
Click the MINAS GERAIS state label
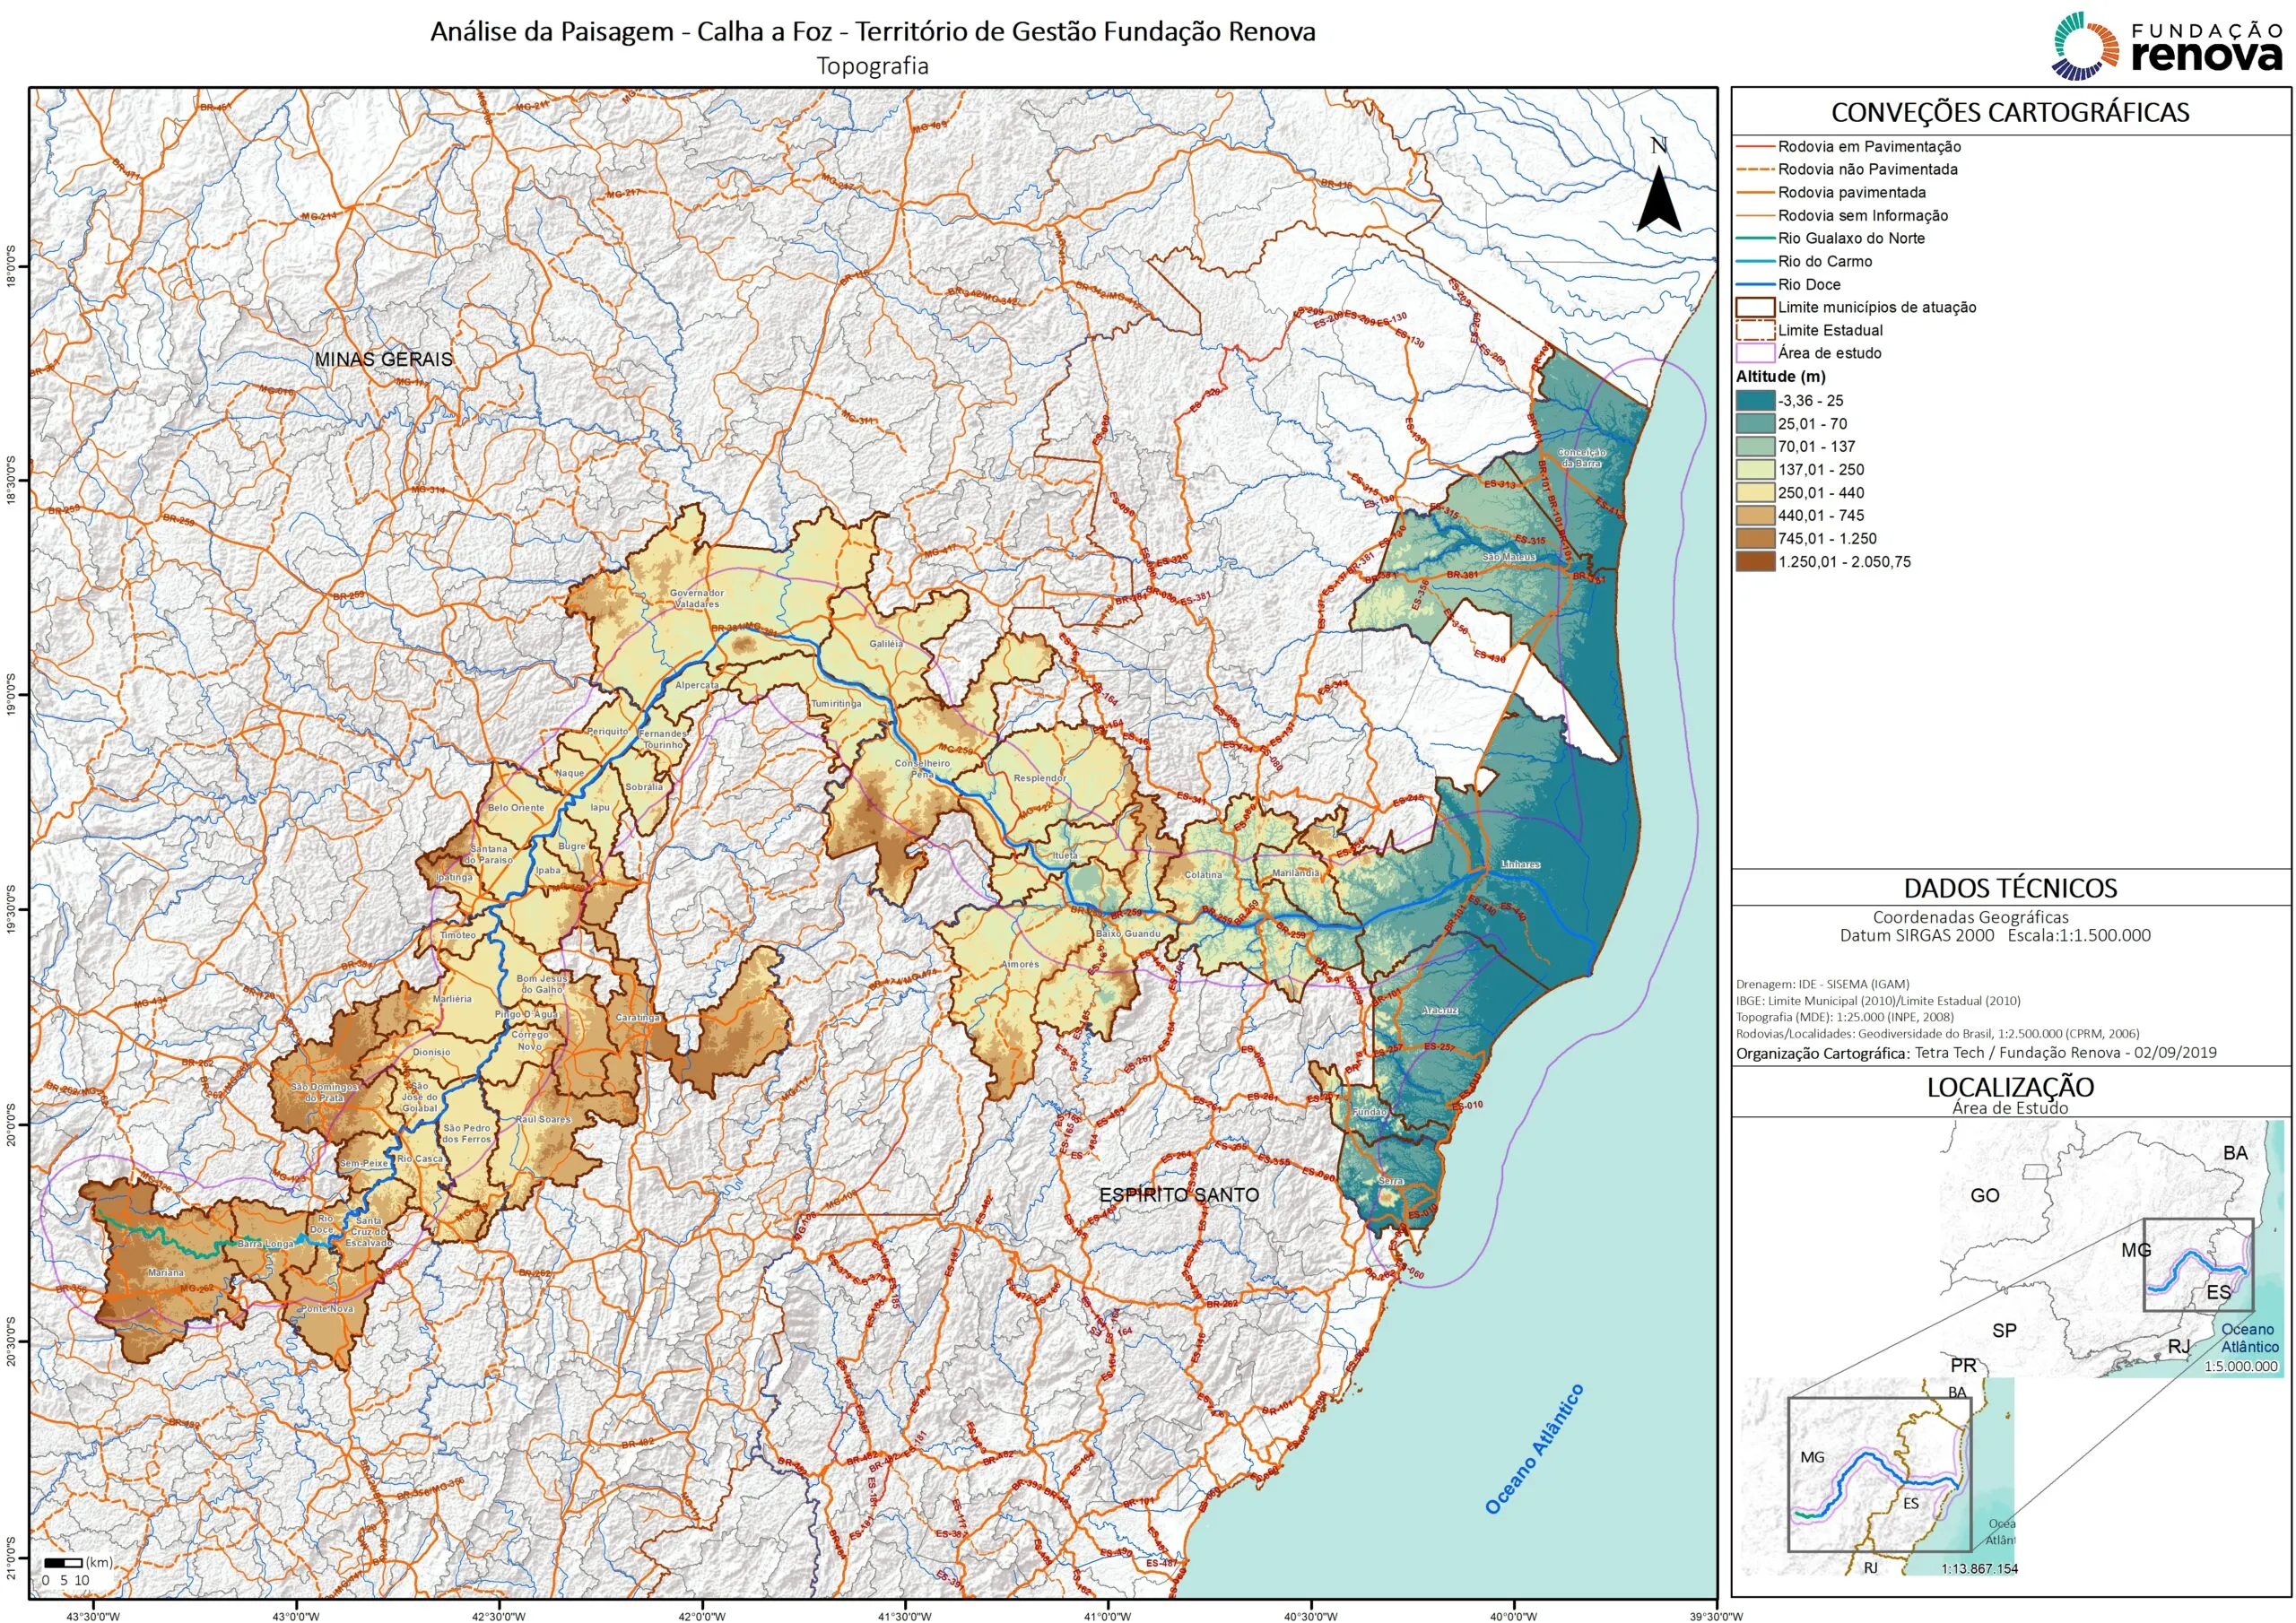pos(384,359)
